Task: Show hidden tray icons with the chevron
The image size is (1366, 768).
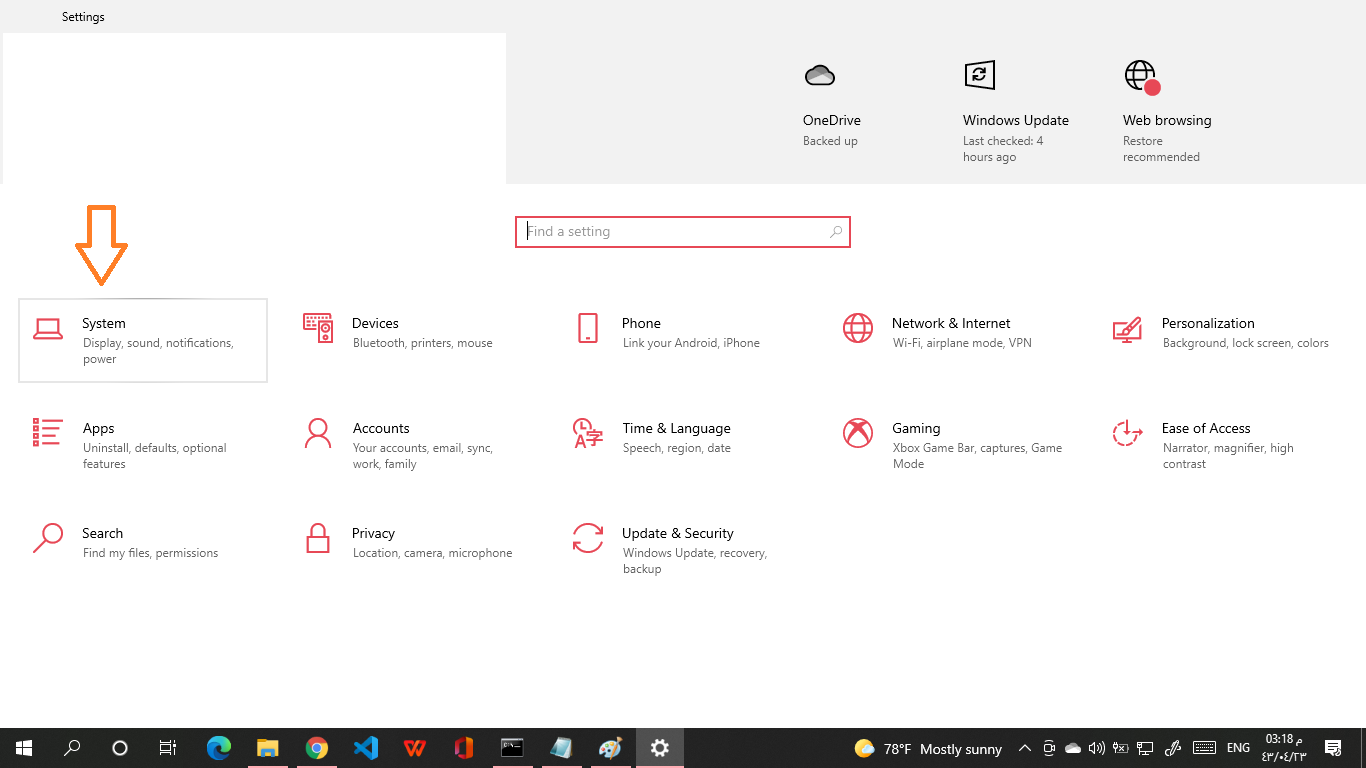Action: pyautogui.click(x=1025, y=748)
